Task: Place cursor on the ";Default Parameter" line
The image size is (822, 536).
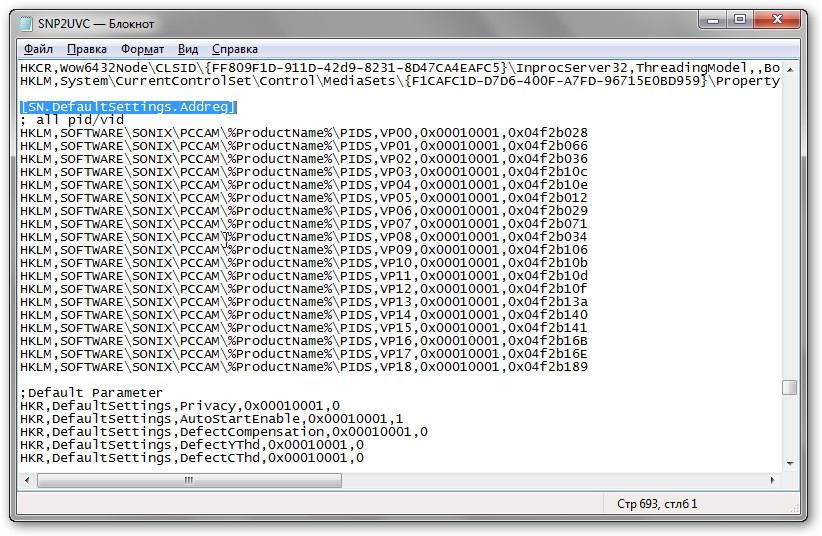Action: click(x=92, y=393)
